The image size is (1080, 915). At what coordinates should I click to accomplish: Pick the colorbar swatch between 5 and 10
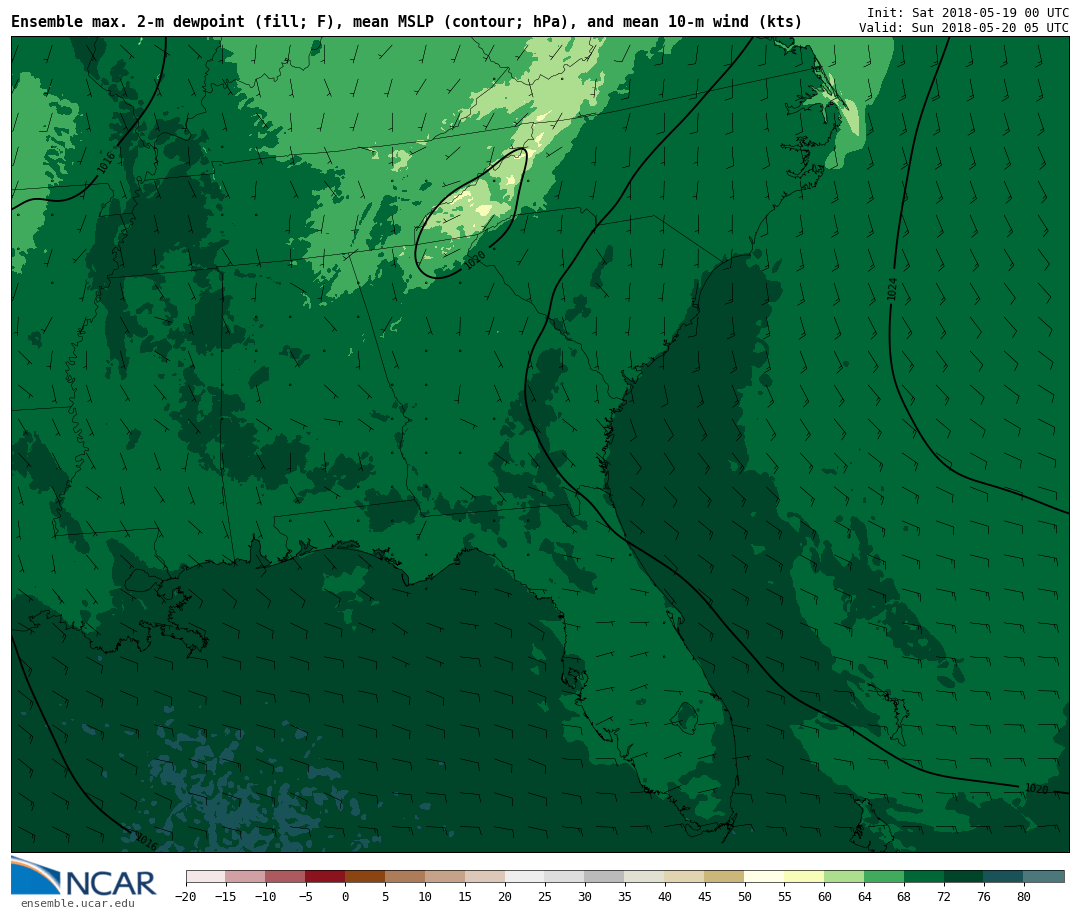coord(405,876)
